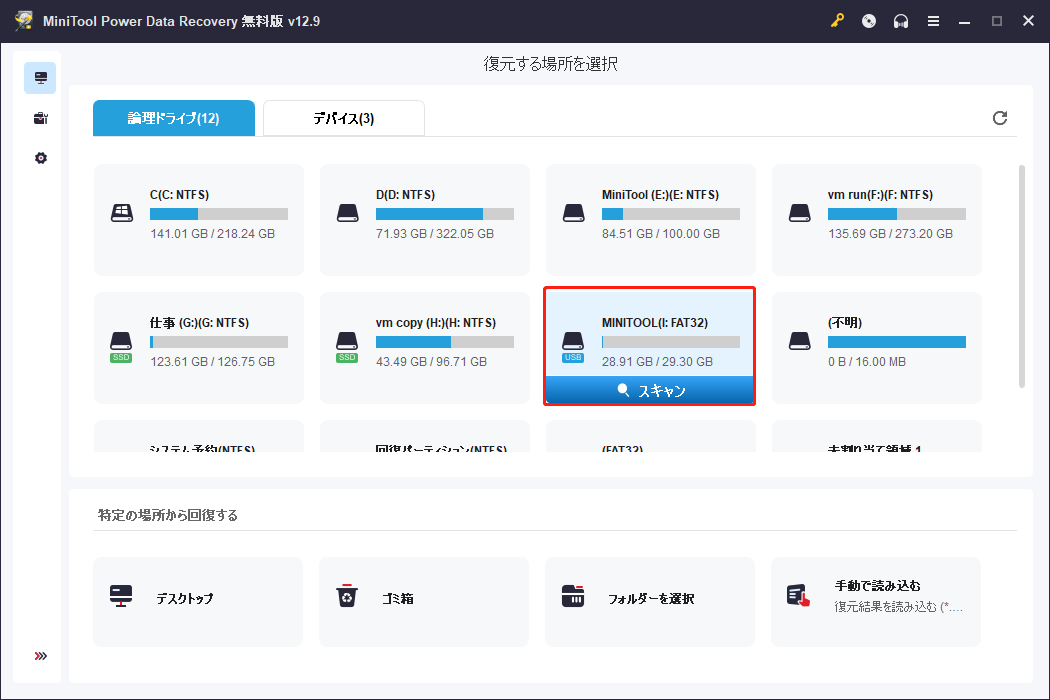Click 43.49 GB / 96.71 GB size text
The width and height of the screenshot is (1050, 700).
(x=431, y=362)
